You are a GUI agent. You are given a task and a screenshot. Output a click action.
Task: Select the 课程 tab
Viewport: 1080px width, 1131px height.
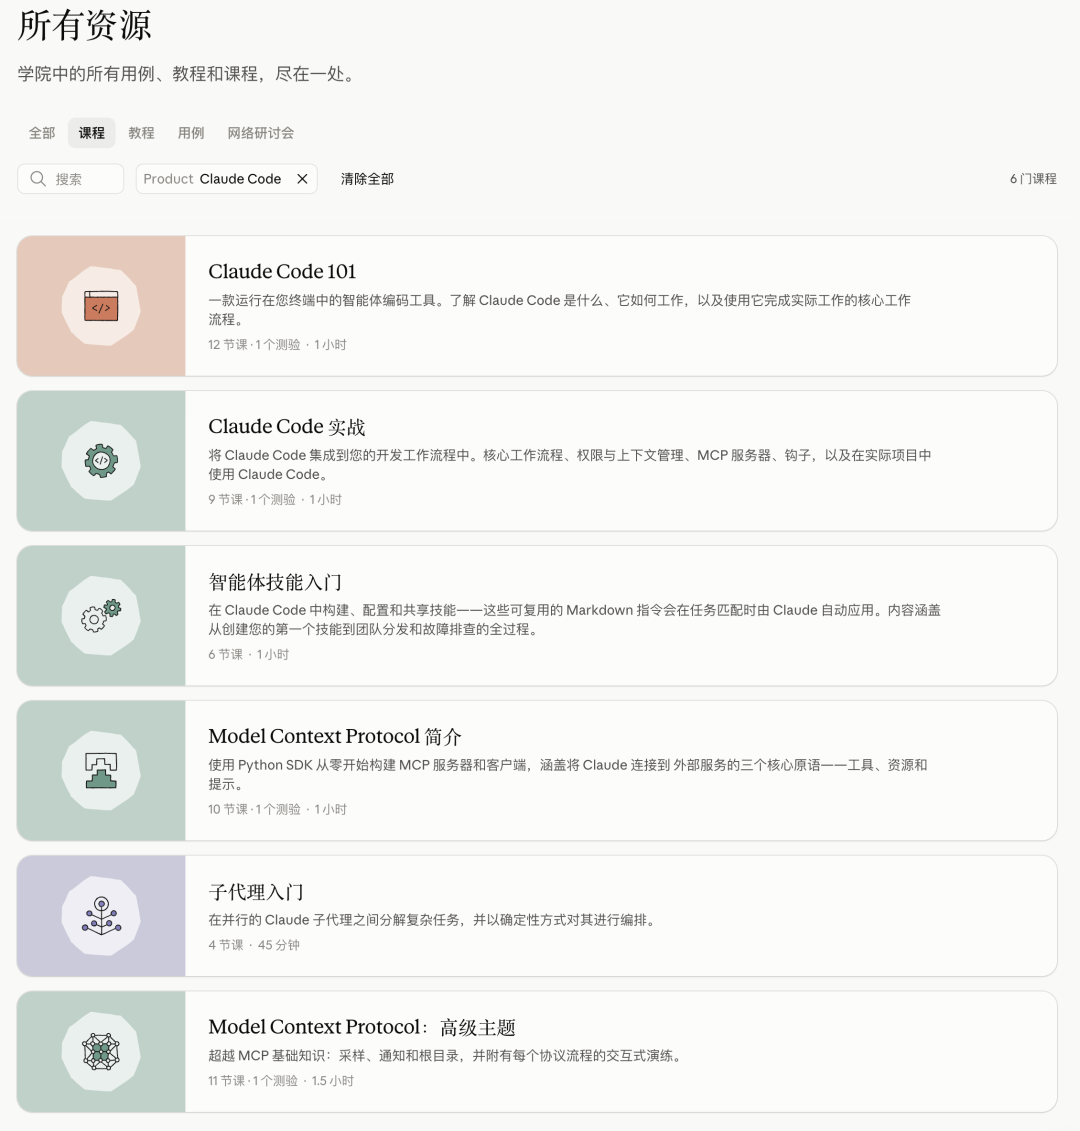tap(92, 133)
